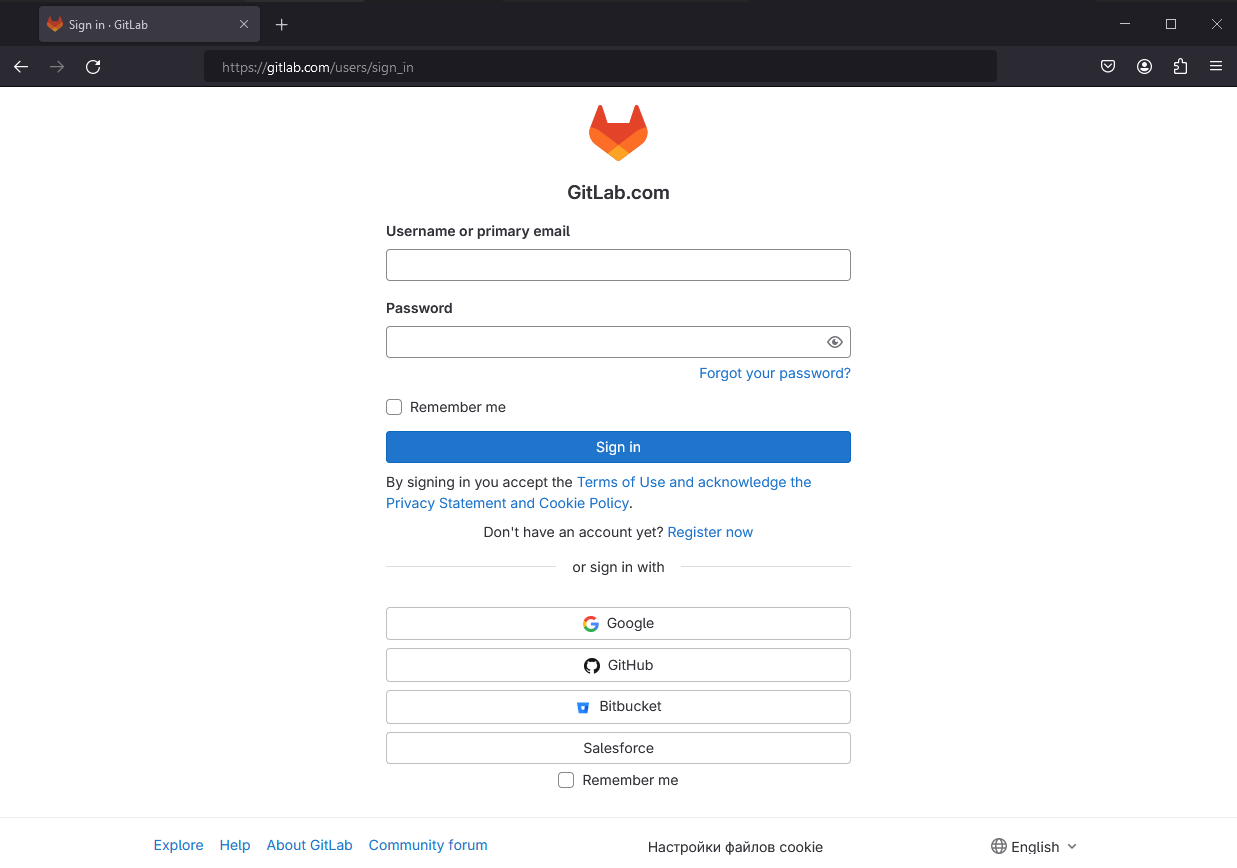Check Remember me above Sign in button

pyautogui.click(x=394, y=407)
